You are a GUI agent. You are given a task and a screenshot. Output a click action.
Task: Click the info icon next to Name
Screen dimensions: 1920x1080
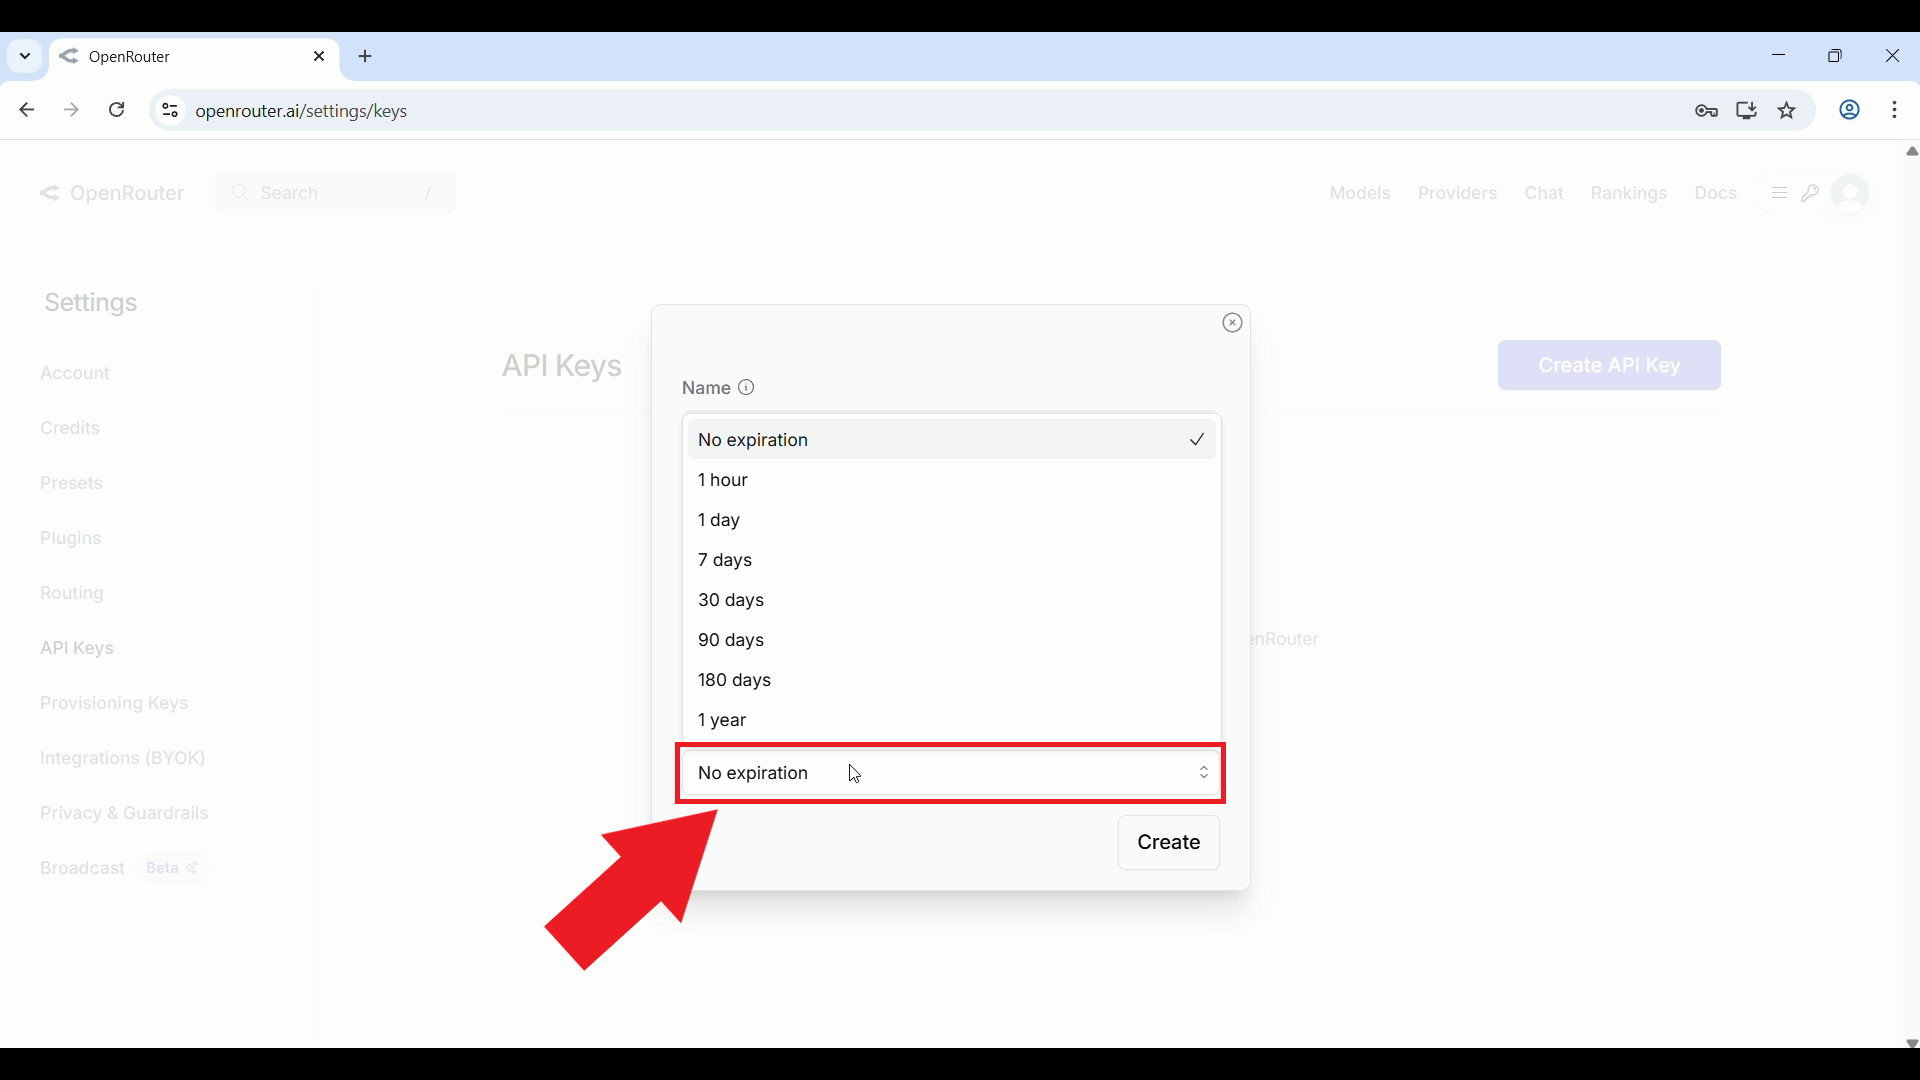click(746, 387)
